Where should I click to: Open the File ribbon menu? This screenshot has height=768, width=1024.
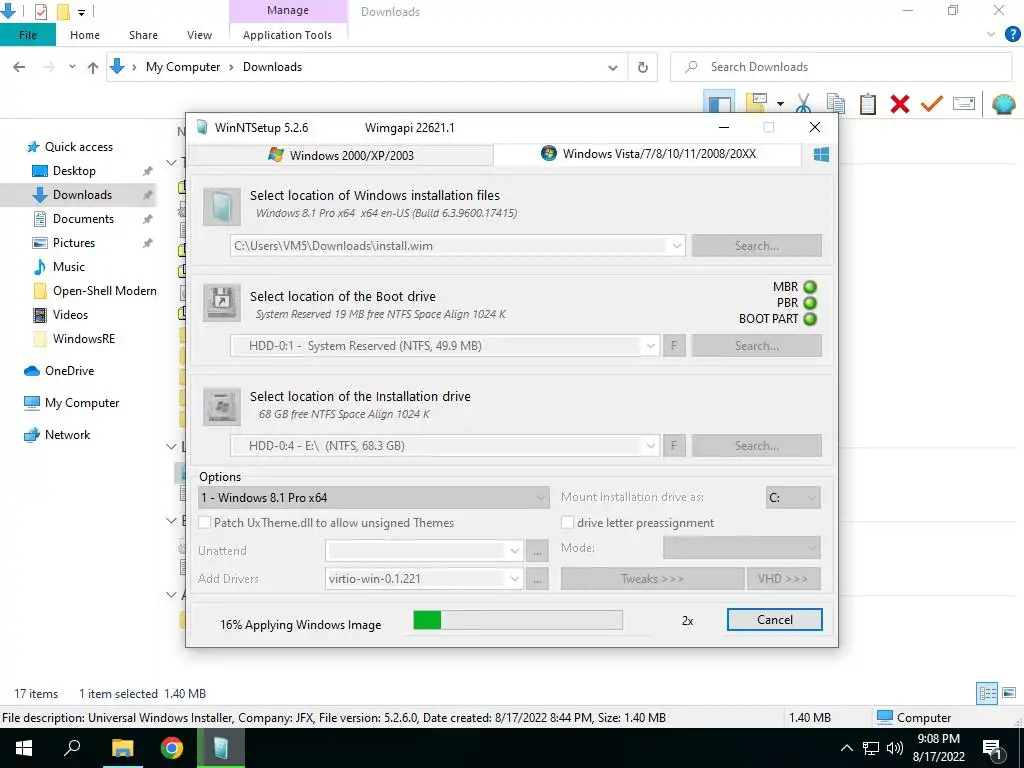click(27, 35)
